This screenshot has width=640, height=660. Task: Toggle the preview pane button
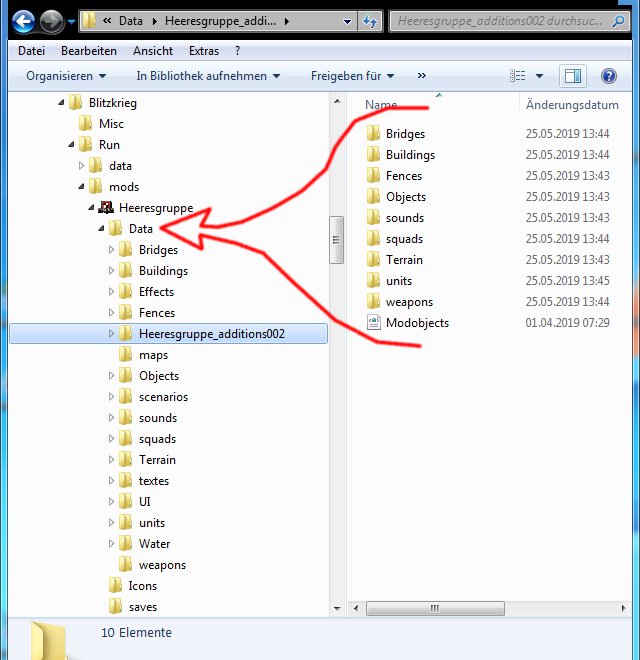click(573, 76)
